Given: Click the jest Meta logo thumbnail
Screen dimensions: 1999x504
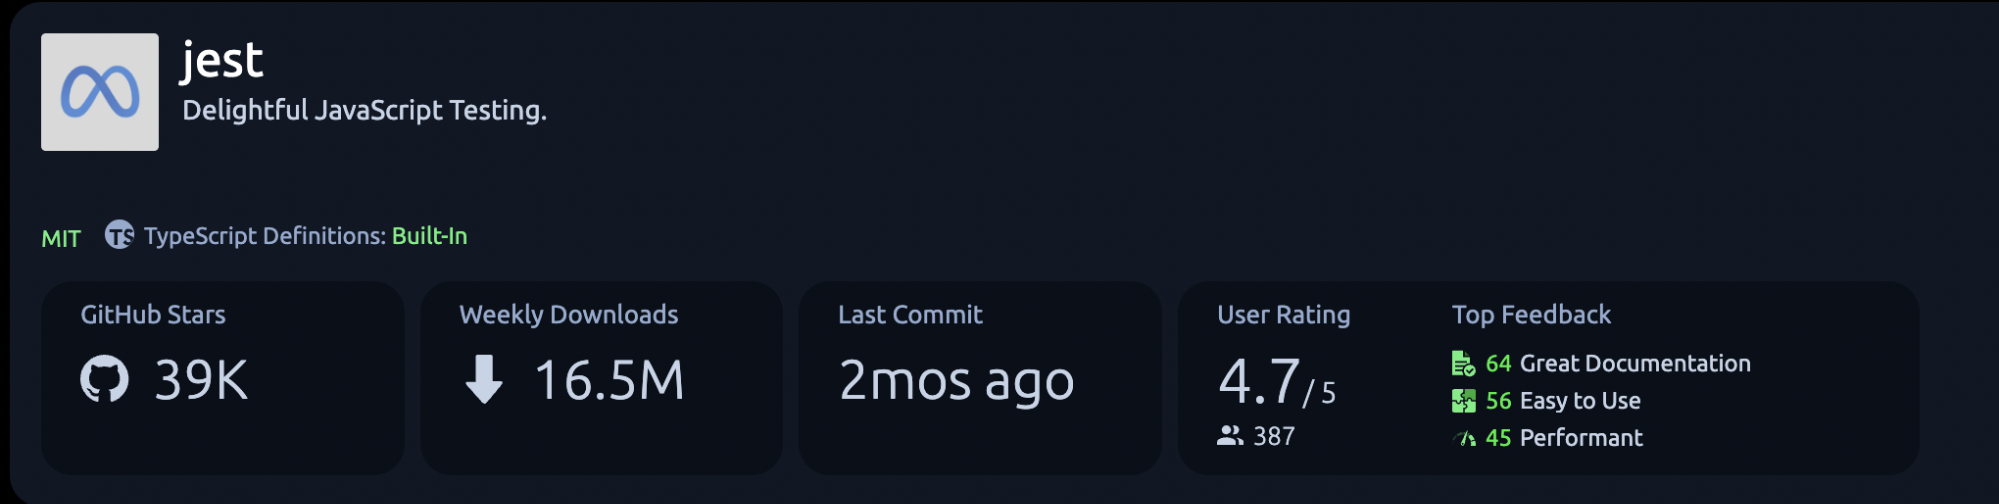Looking at the screenshot, I should (x=99, y=92).
